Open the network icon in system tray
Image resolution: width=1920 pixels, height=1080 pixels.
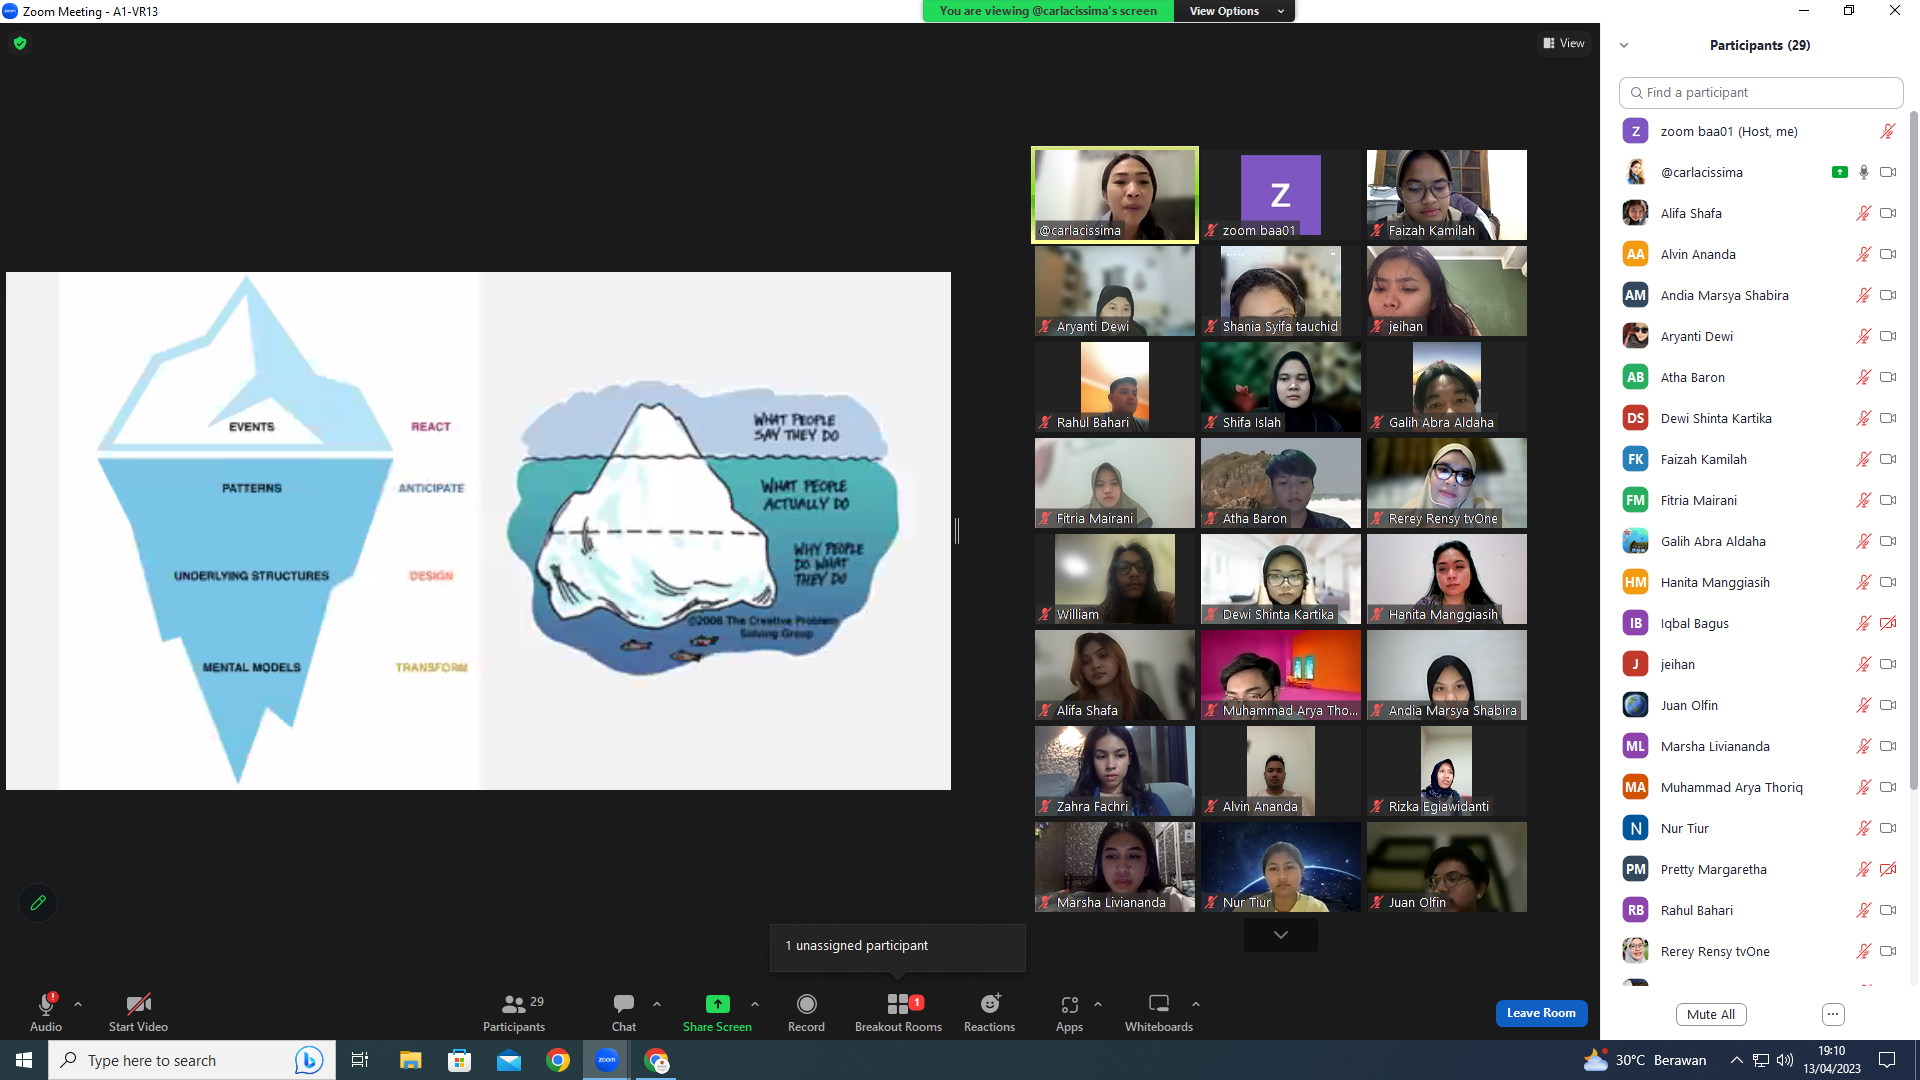pos(1761,1060)
